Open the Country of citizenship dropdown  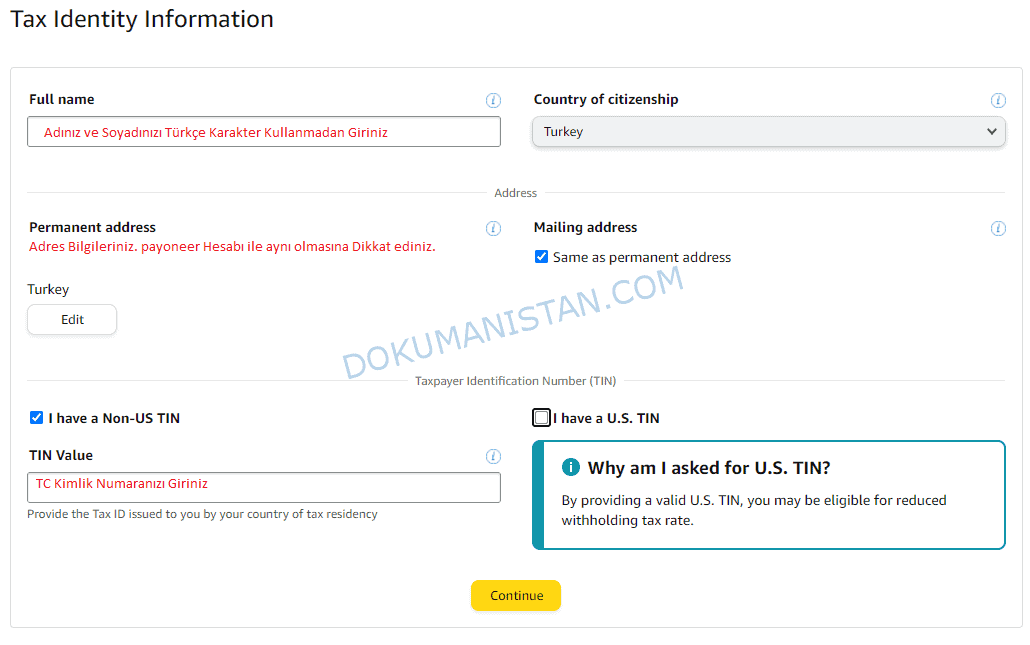[x=769, y=131]
